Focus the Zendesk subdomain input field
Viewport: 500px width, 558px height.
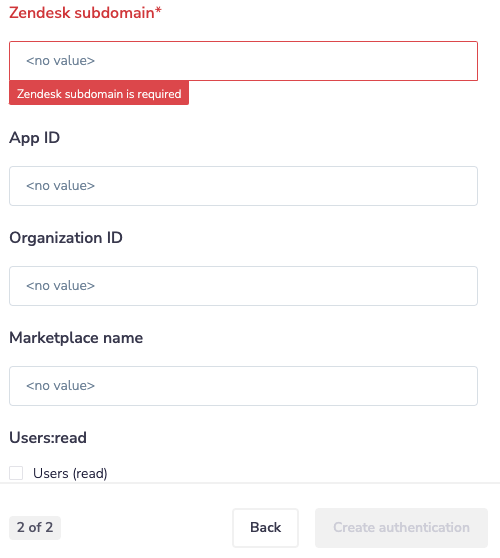click(x=243, y=61)
